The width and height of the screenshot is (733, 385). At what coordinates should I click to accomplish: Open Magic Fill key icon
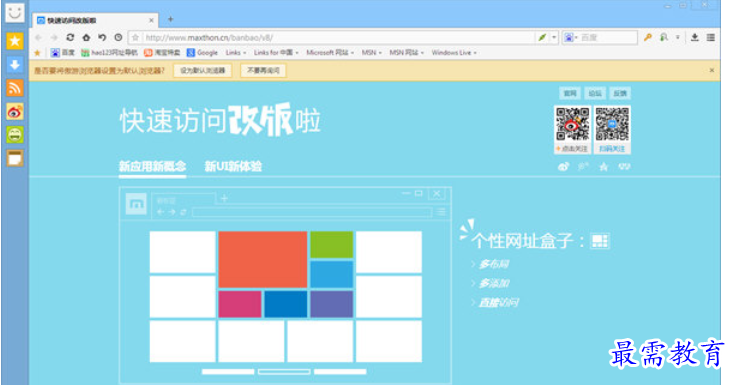647,37
